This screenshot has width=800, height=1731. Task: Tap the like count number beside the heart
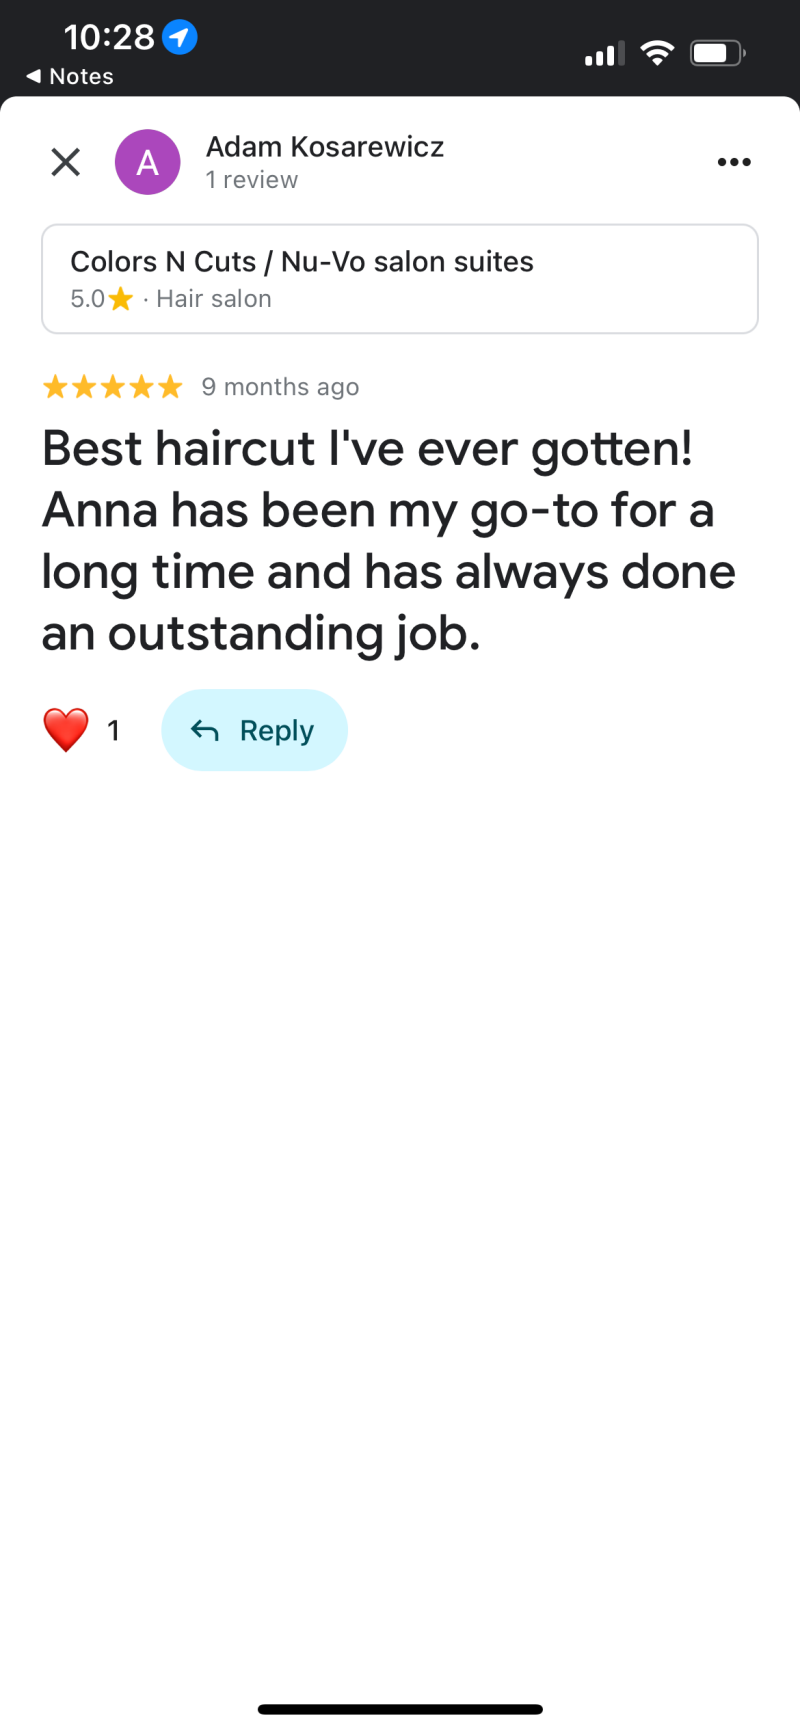pyautogui.click(x=114, y=731)
